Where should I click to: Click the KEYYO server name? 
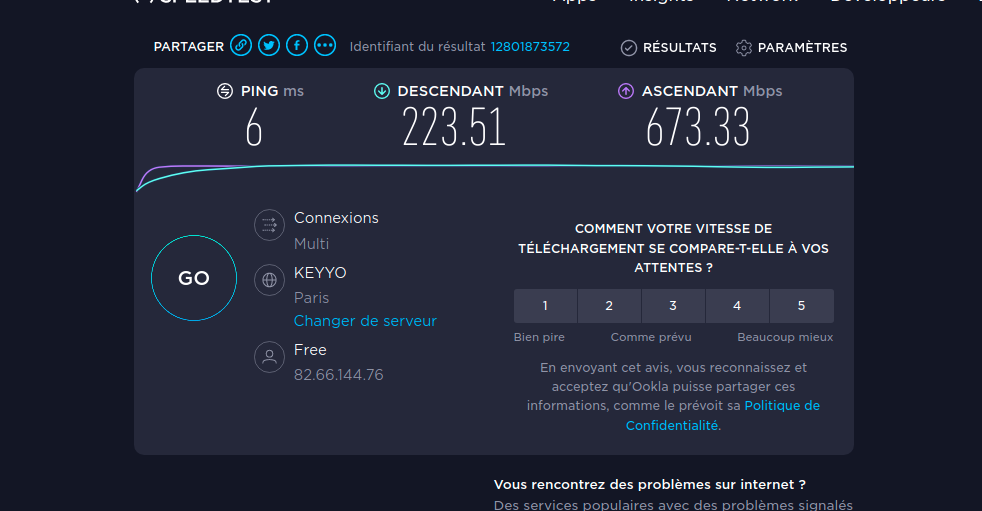(320, 273)
